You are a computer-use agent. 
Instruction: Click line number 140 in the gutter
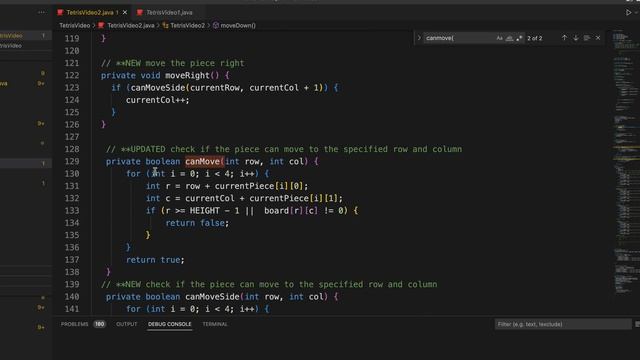[72, 297]
